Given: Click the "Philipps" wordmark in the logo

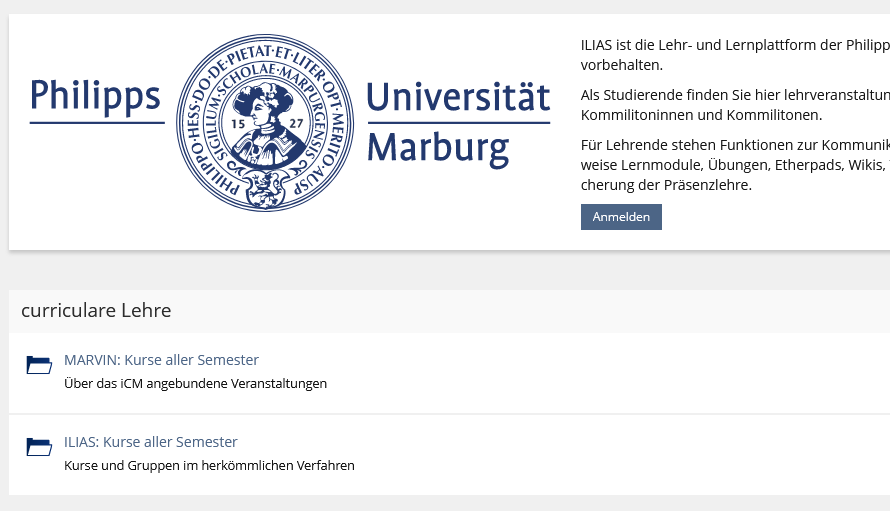Looking at the screenshot, I should (95, 96).
